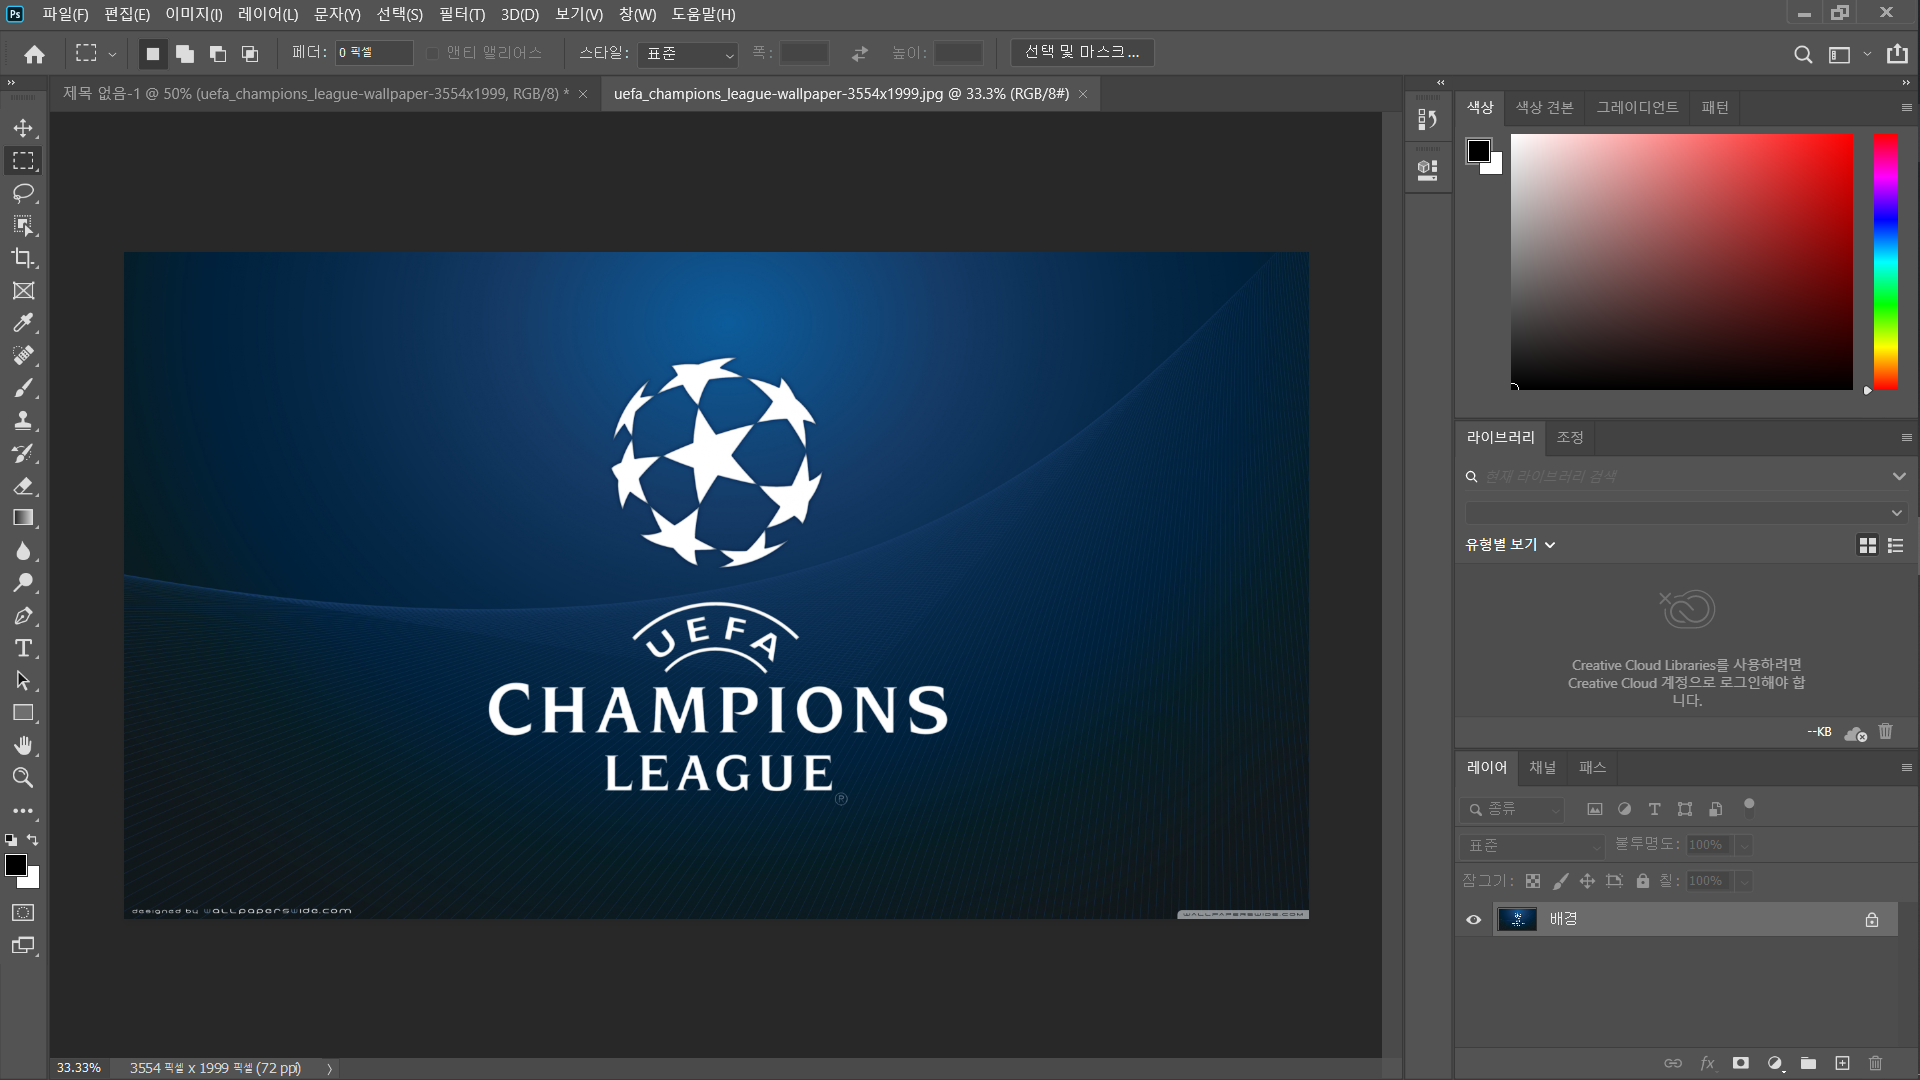Open the 필터(T) menu

coord(461,14)
